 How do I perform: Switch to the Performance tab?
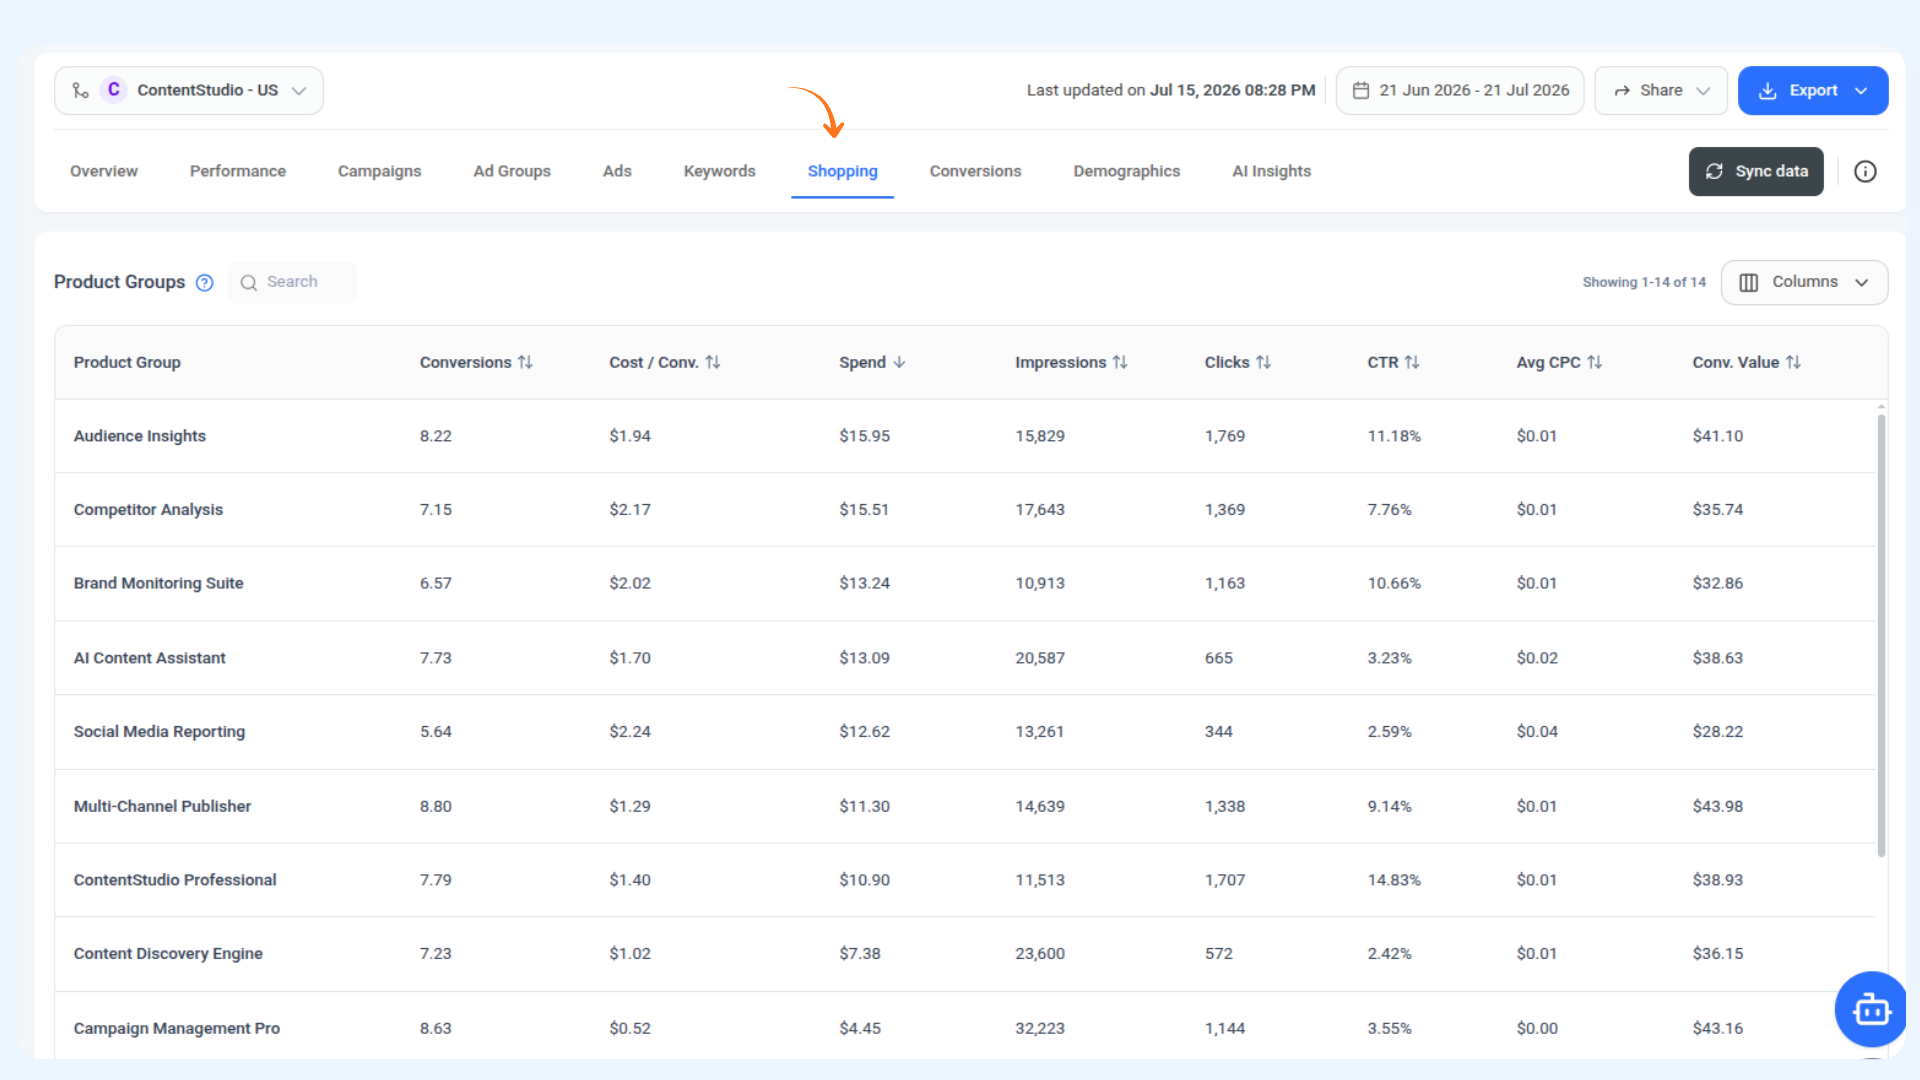(238, 171)
